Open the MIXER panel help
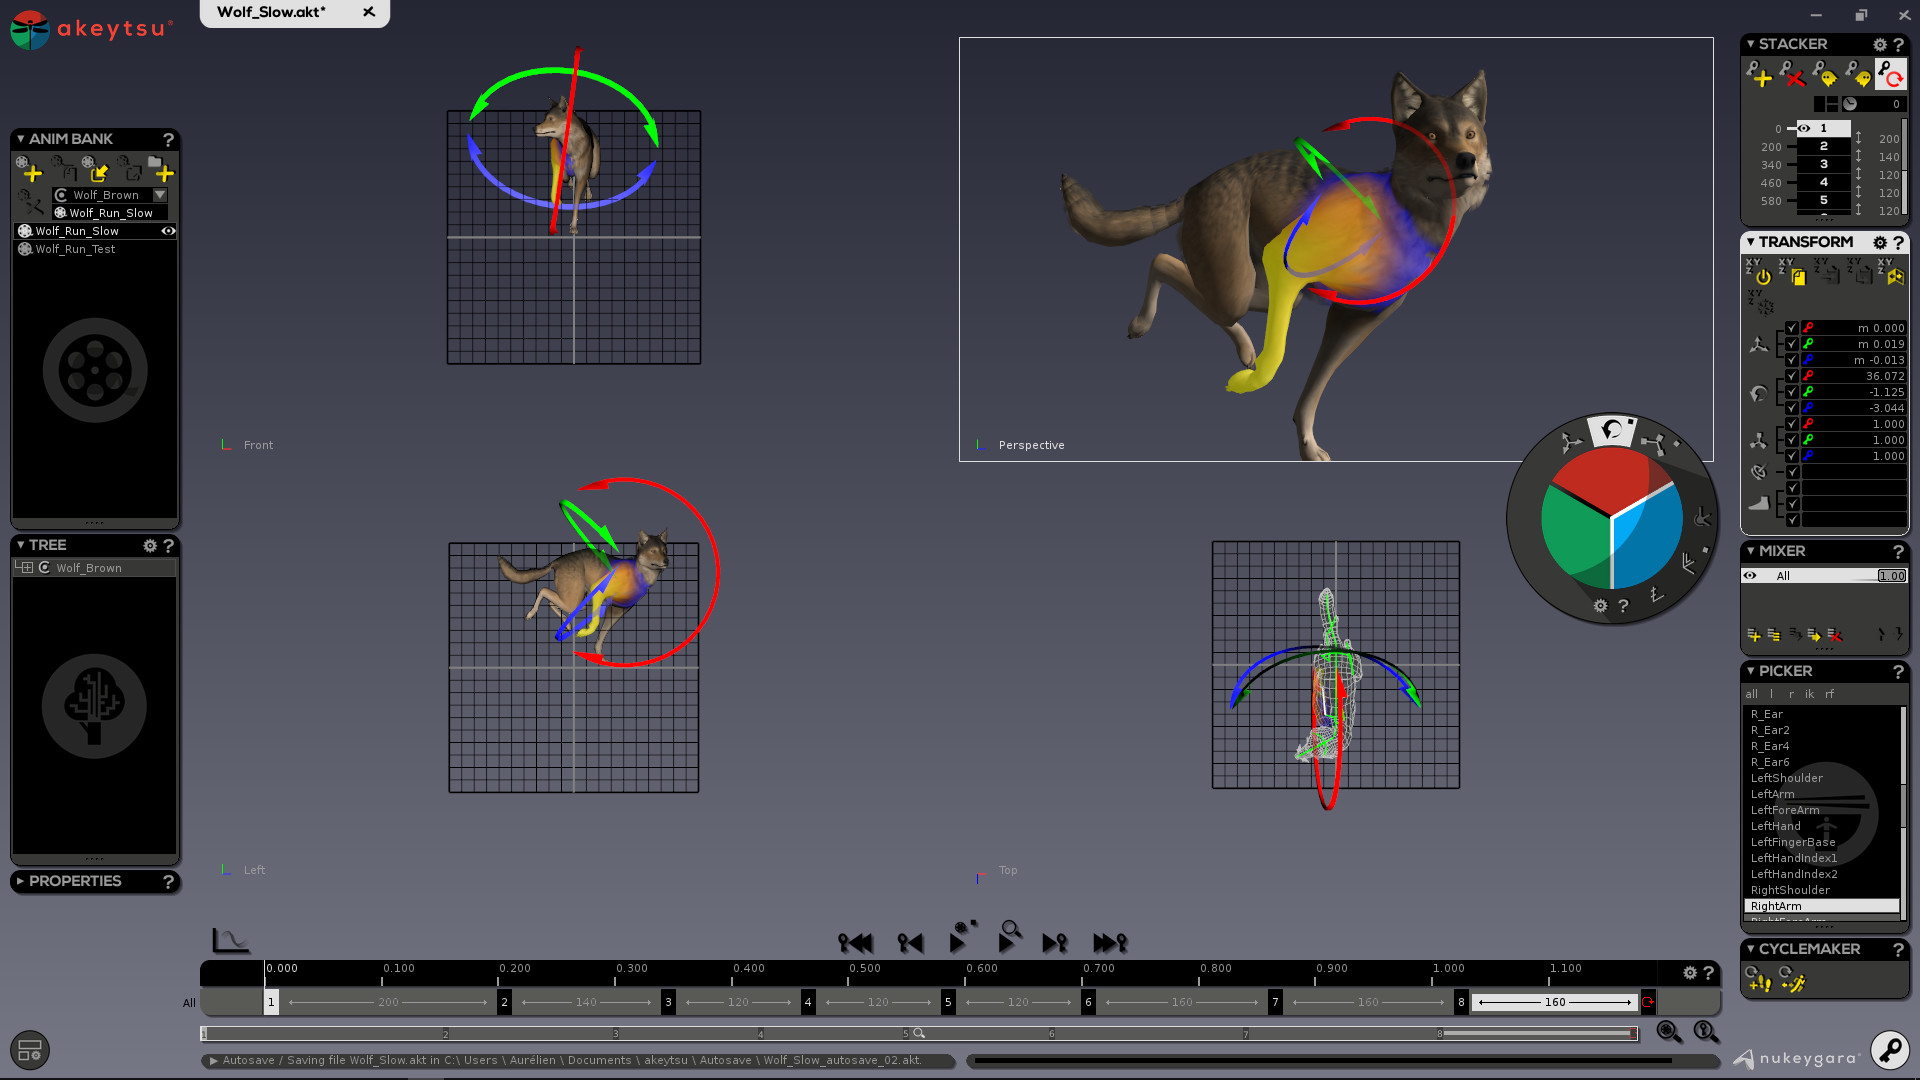Image resolution: width=1920 pixels, height=1080 pixels. (x=1899, y=551)
